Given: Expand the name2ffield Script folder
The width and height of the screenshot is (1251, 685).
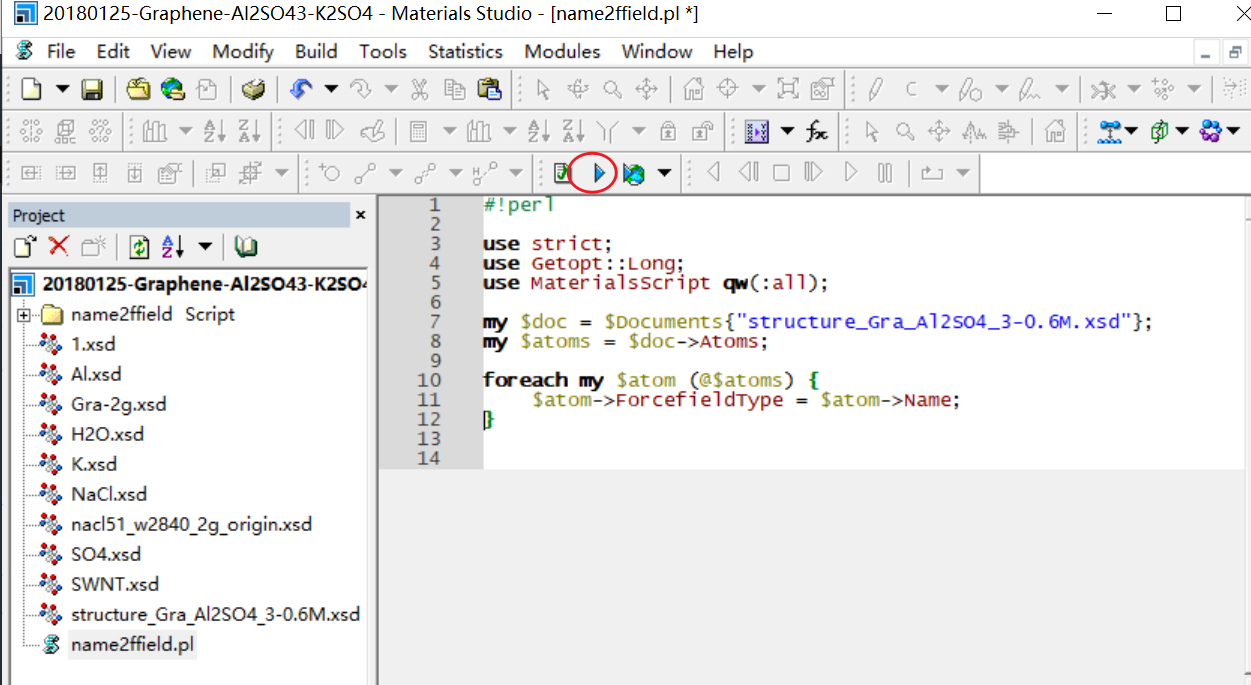Looking at the screenshot, I should point(23,315).
